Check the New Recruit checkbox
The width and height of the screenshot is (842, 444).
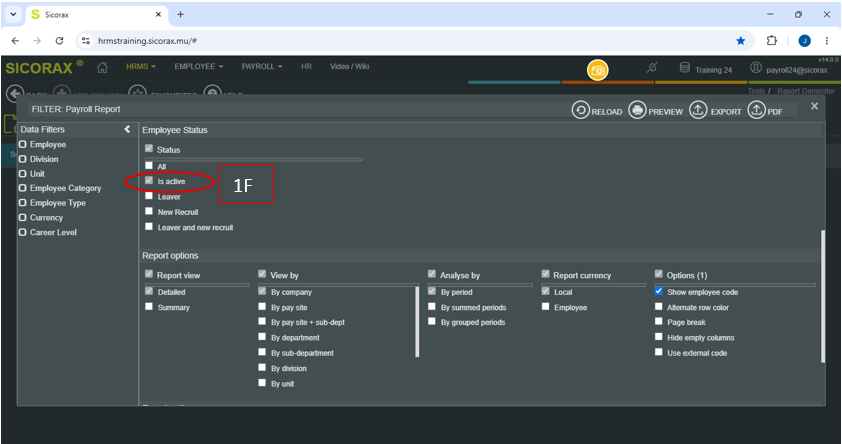tap(149, 211)
